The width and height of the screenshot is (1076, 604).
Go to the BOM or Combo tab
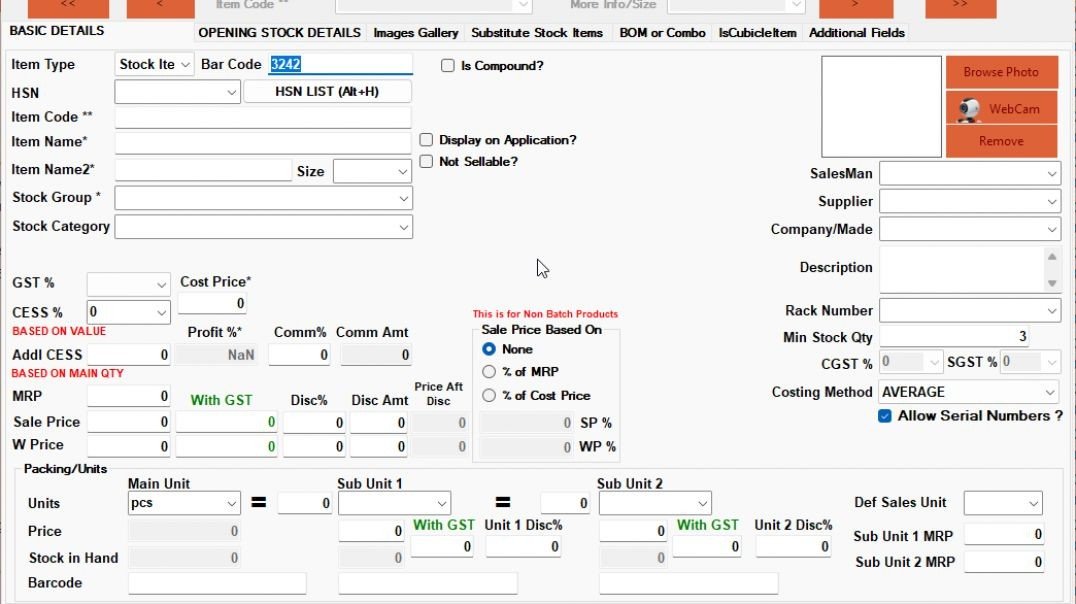[661, 33]
